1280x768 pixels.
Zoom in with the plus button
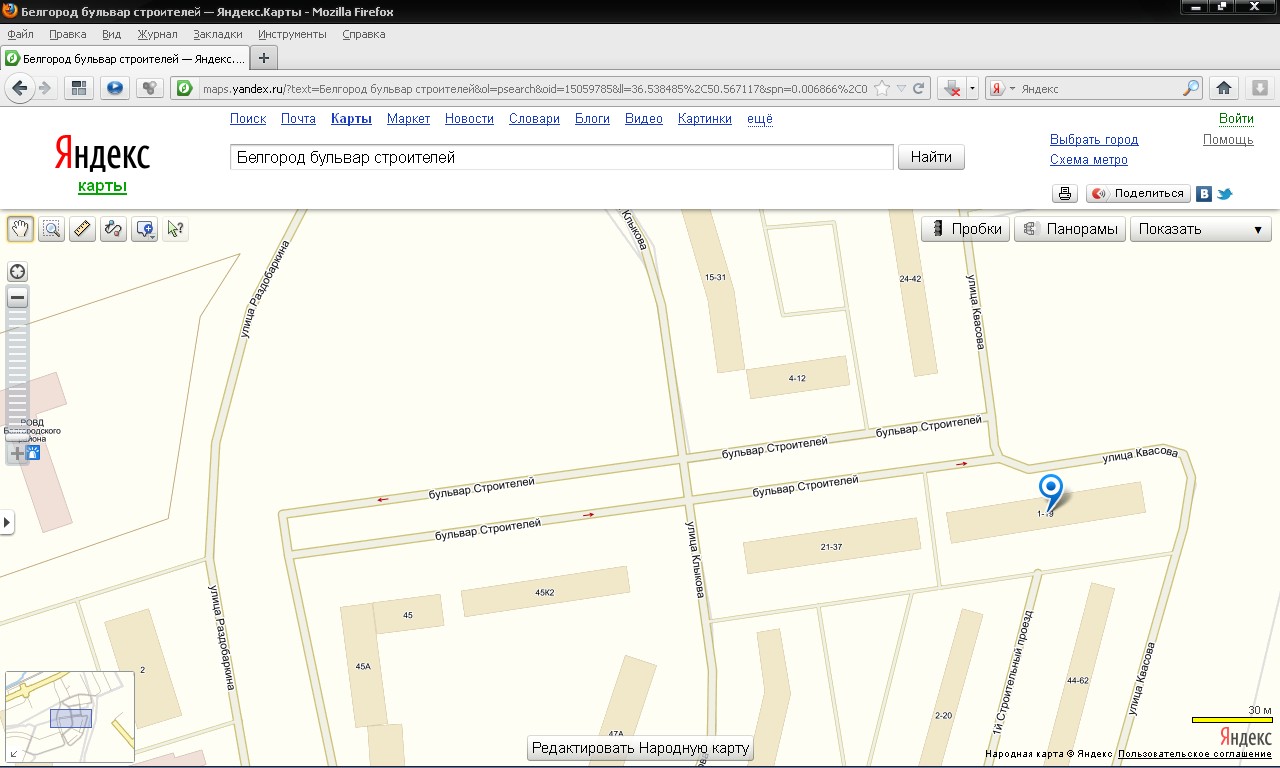pos(17,453)
